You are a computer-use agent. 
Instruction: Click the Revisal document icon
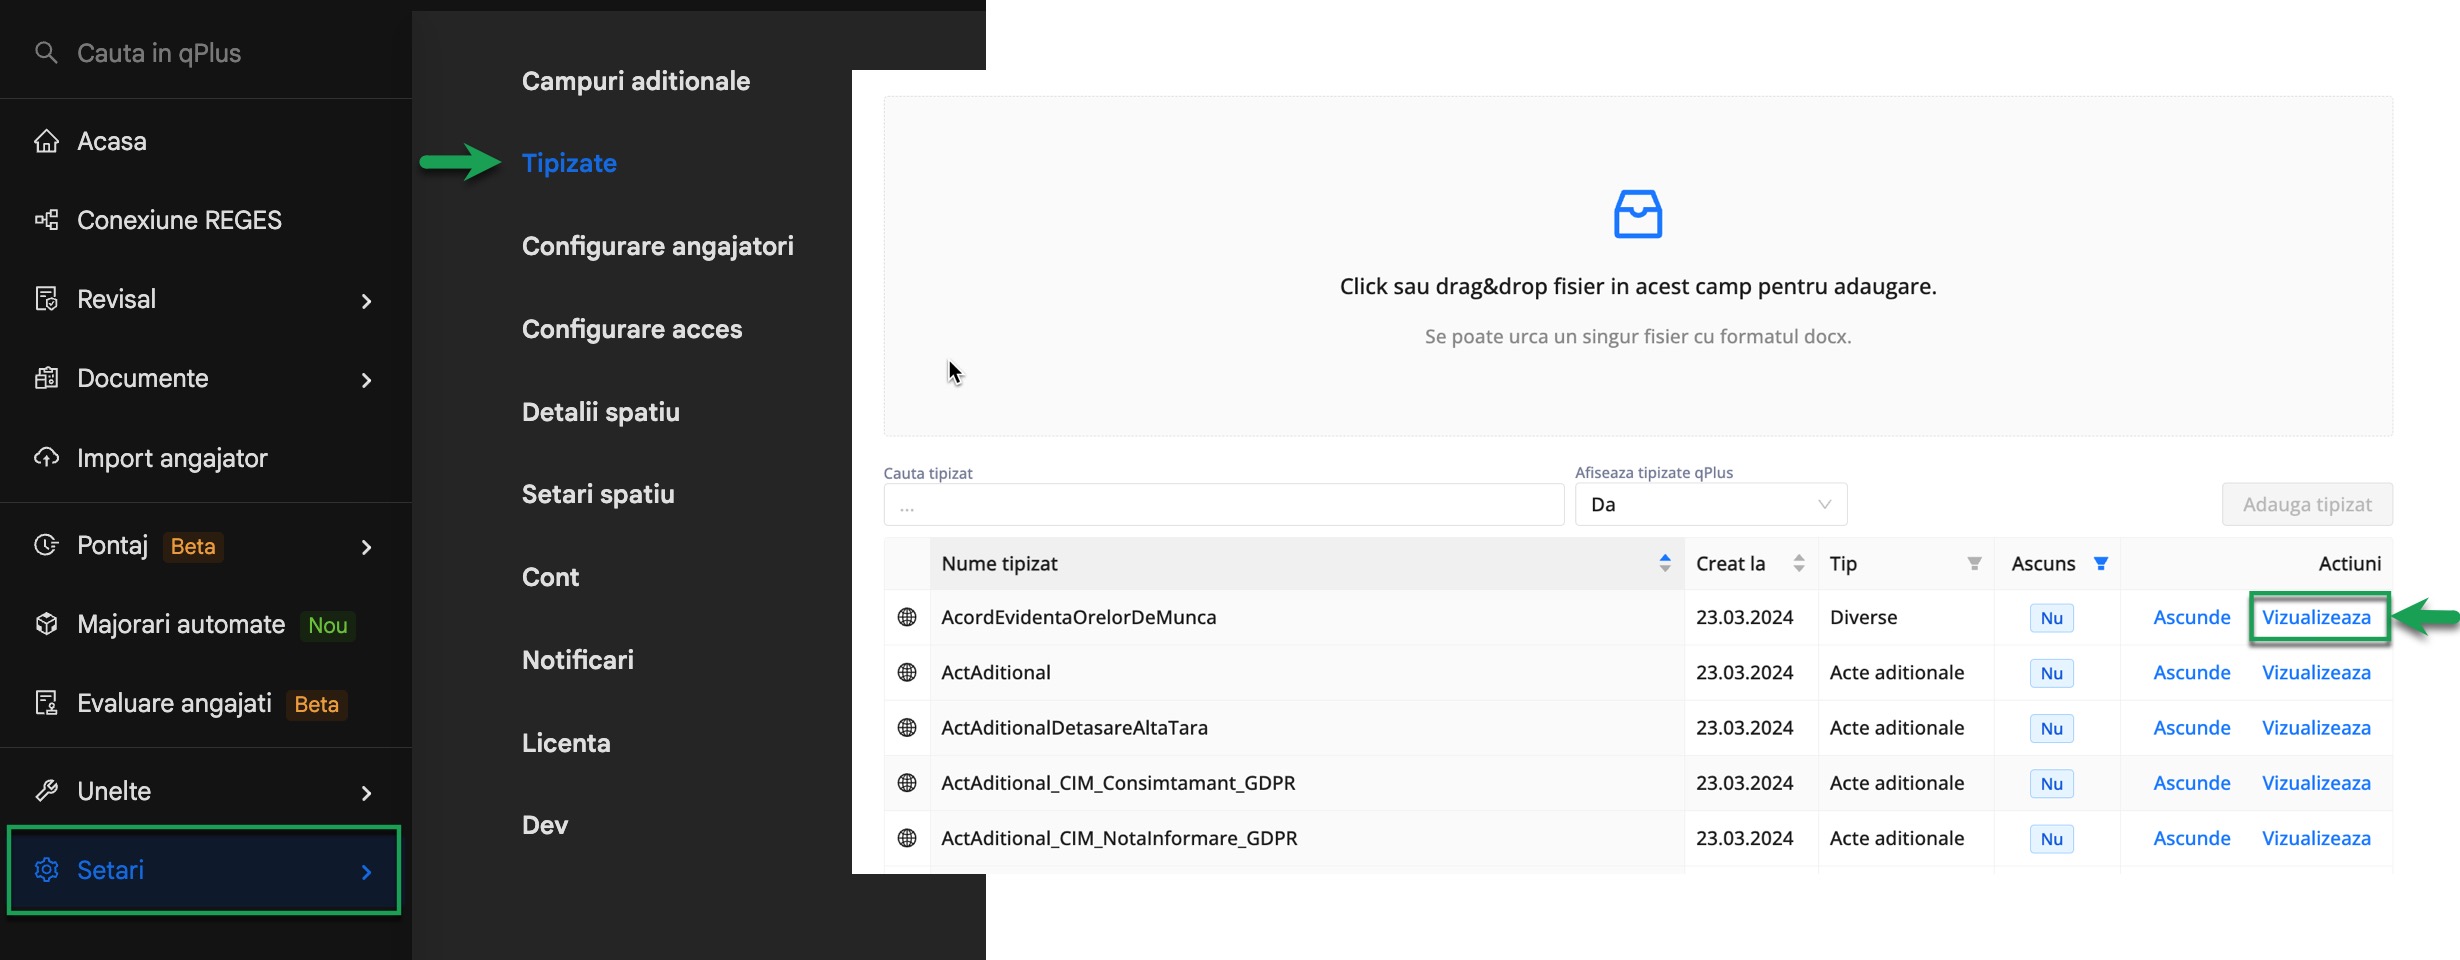pyautogui.click(x=46, y=299)
